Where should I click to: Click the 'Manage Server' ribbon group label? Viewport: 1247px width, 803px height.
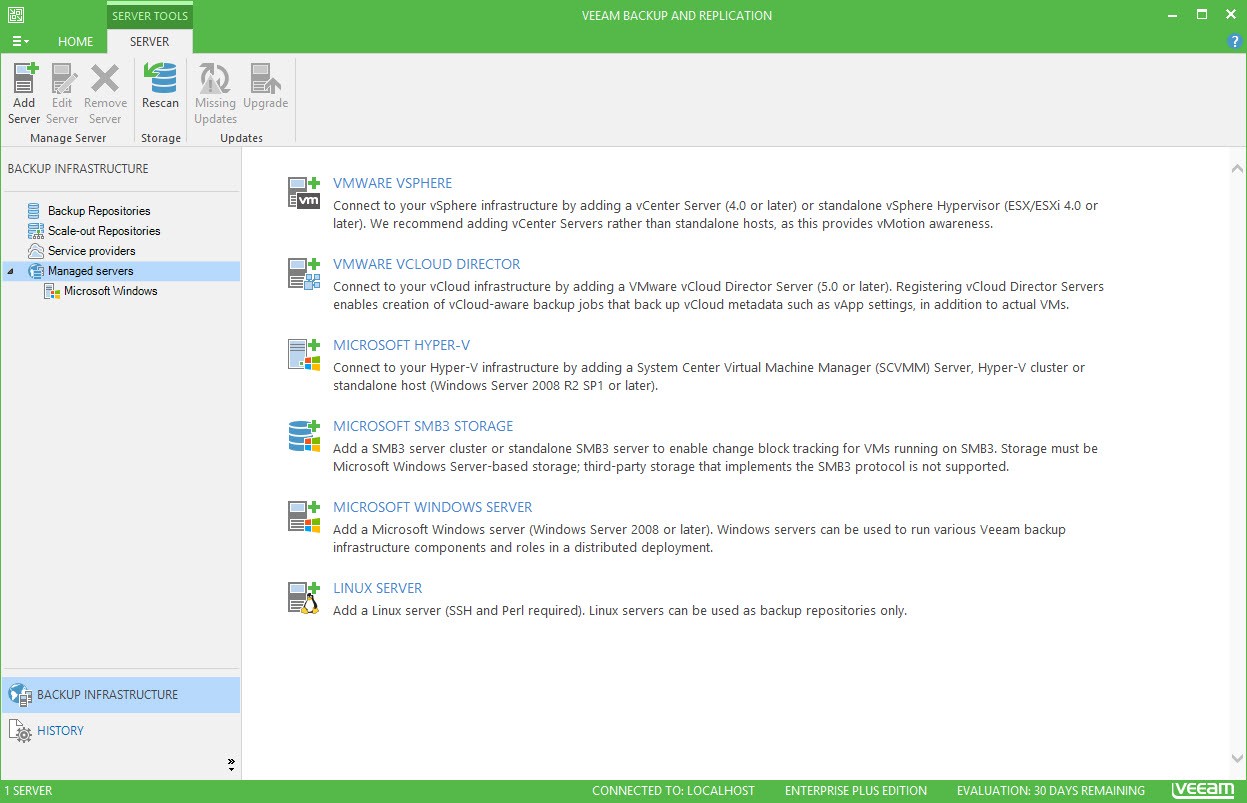pyautogui.click(x=68, y=138)
